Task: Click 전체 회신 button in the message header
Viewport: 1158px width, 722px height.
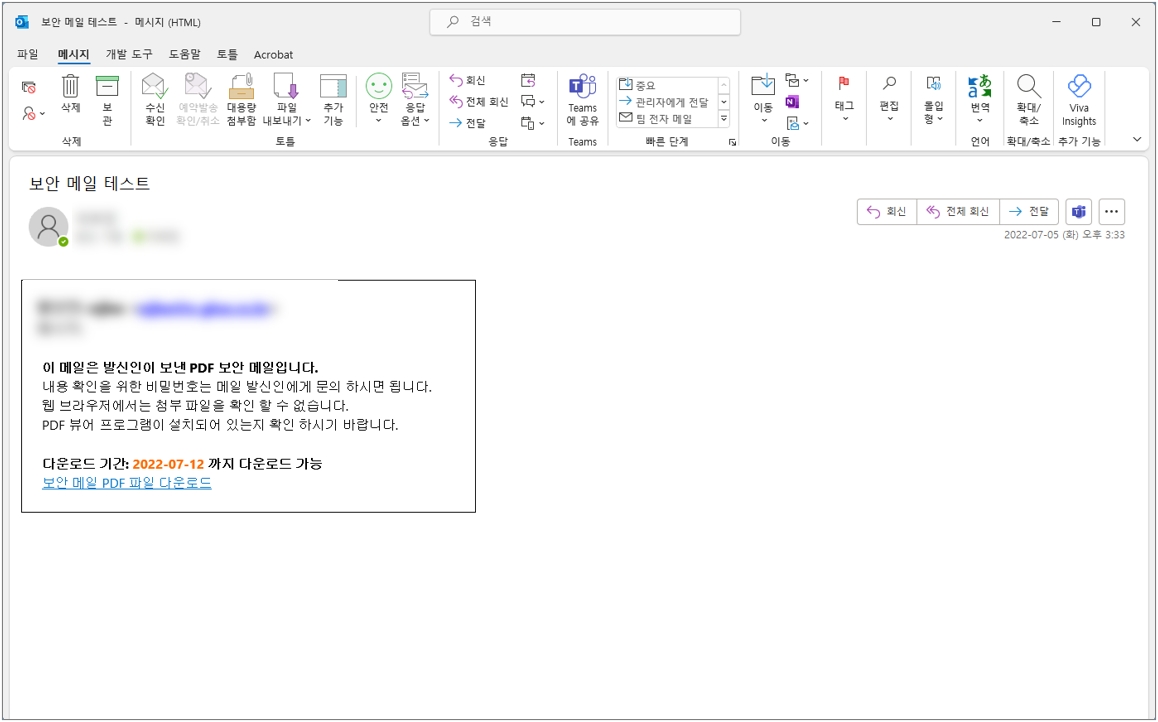Action: [957, 212]
